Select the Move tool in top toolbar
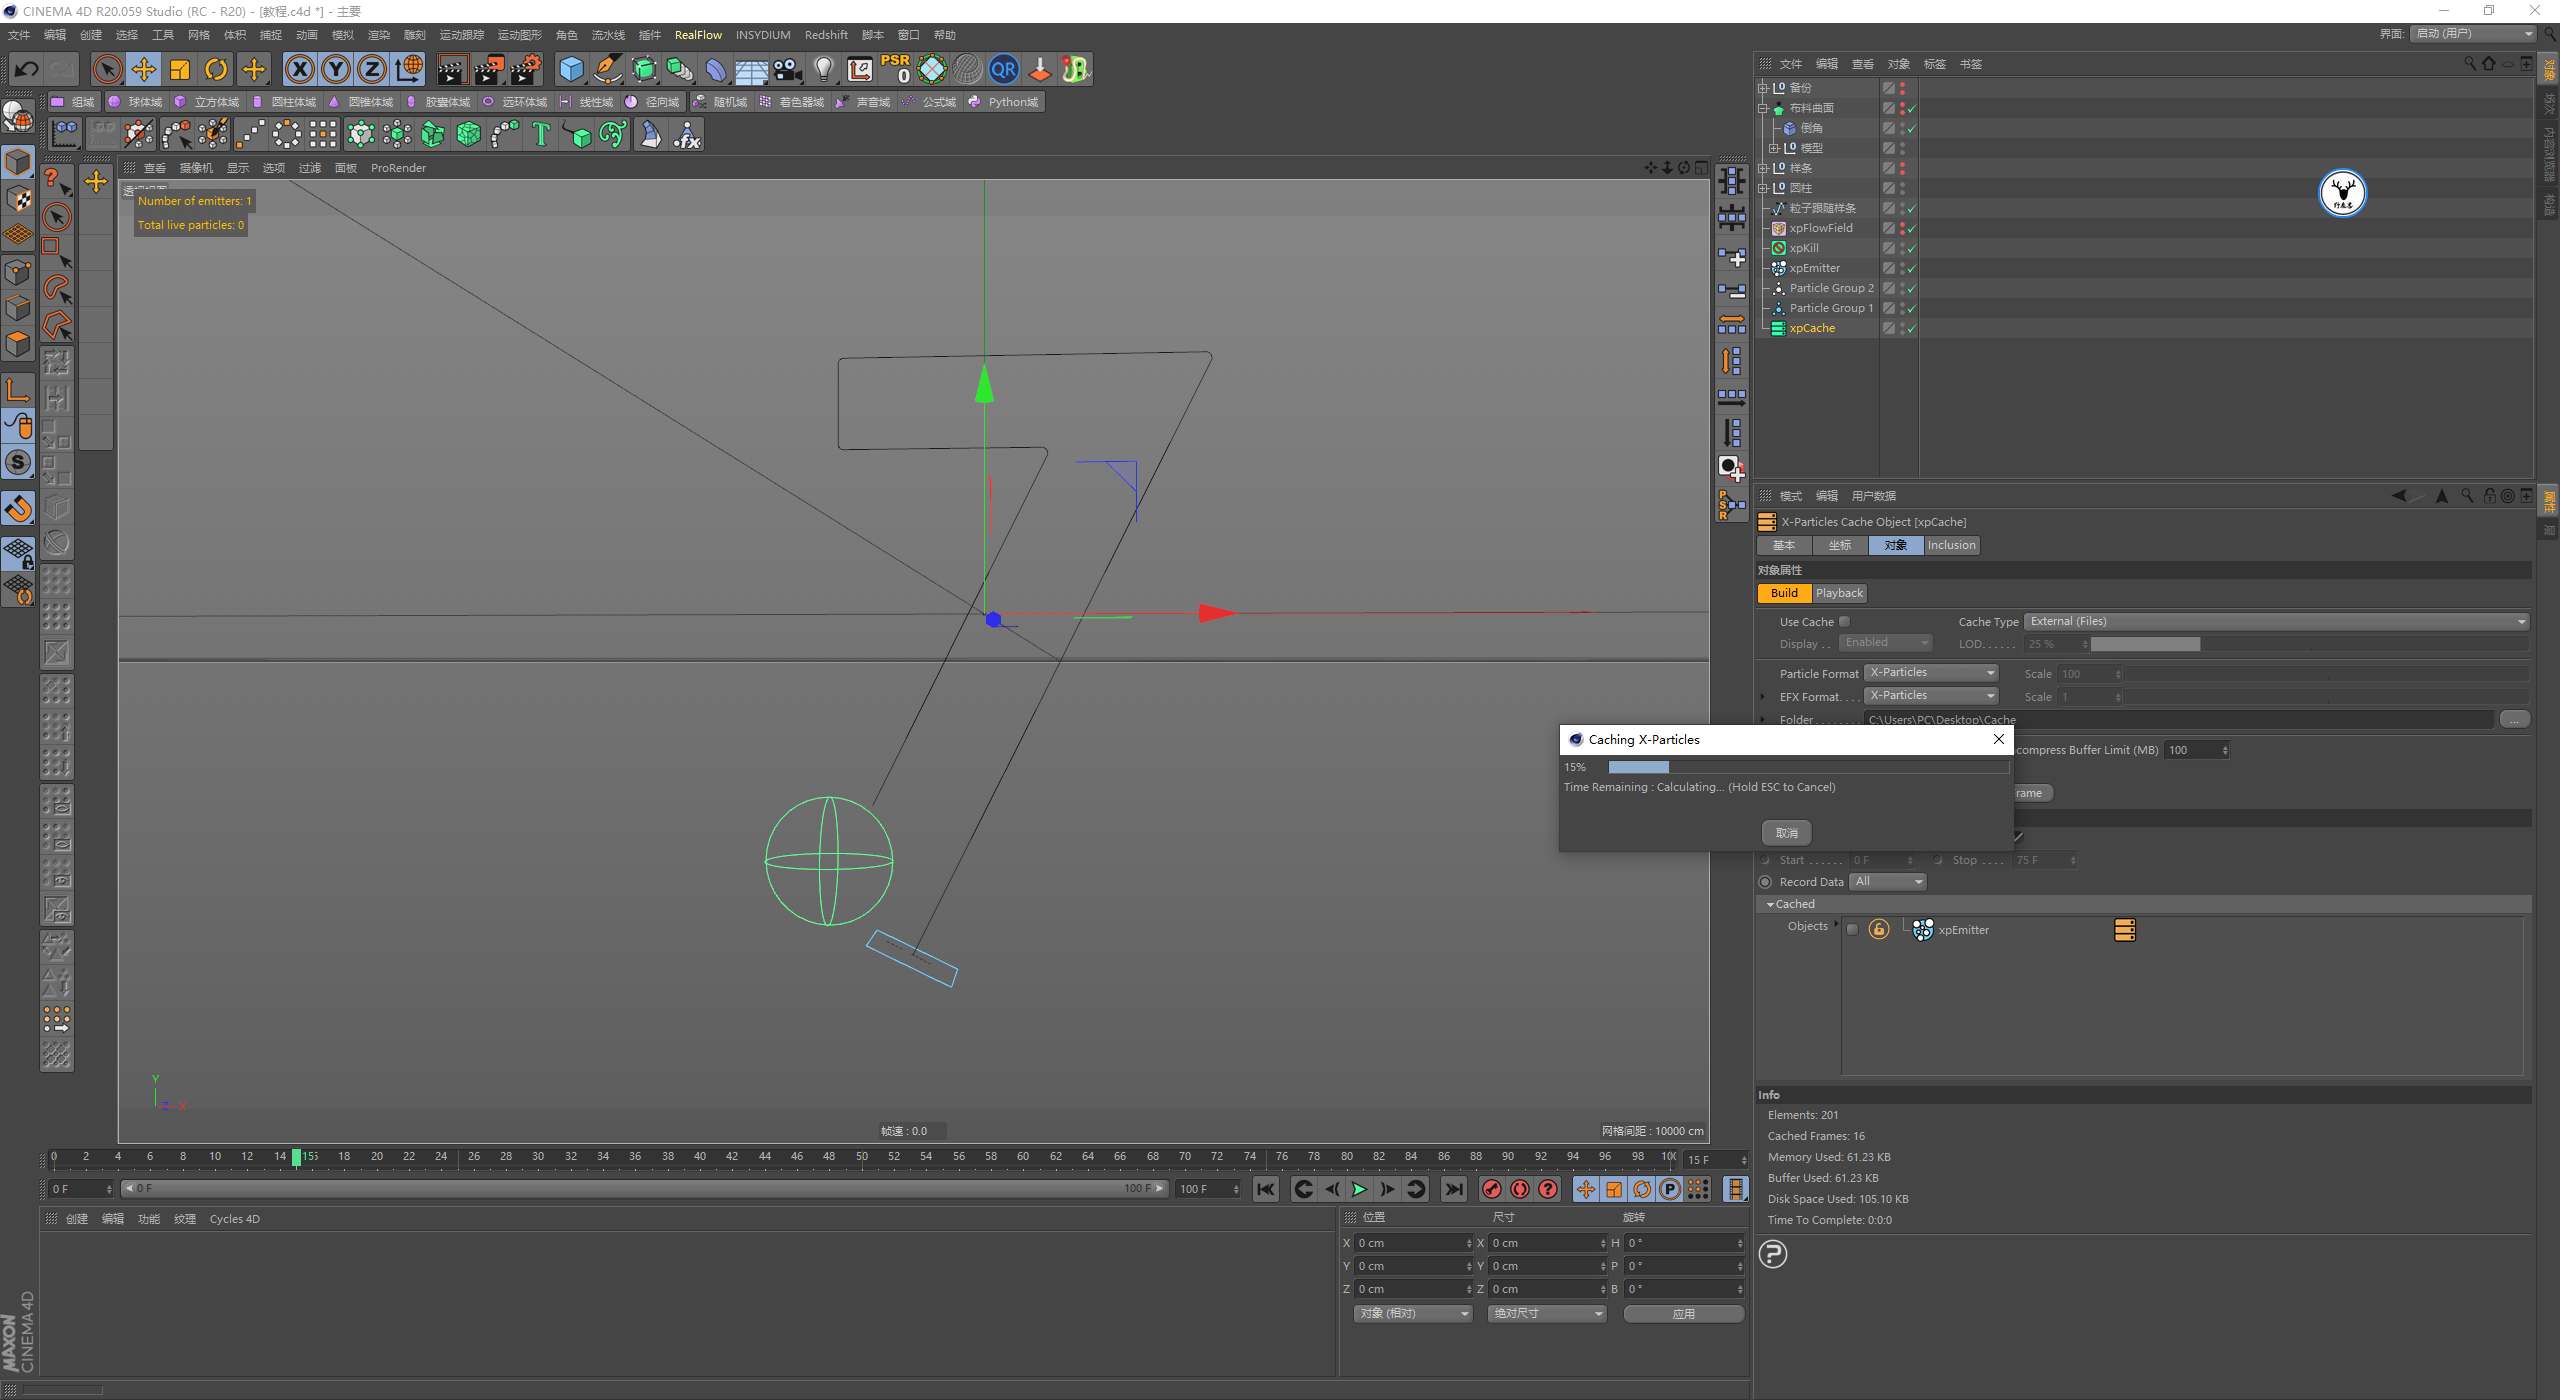Screen dimensions: 2560x1400 point(144,69)
